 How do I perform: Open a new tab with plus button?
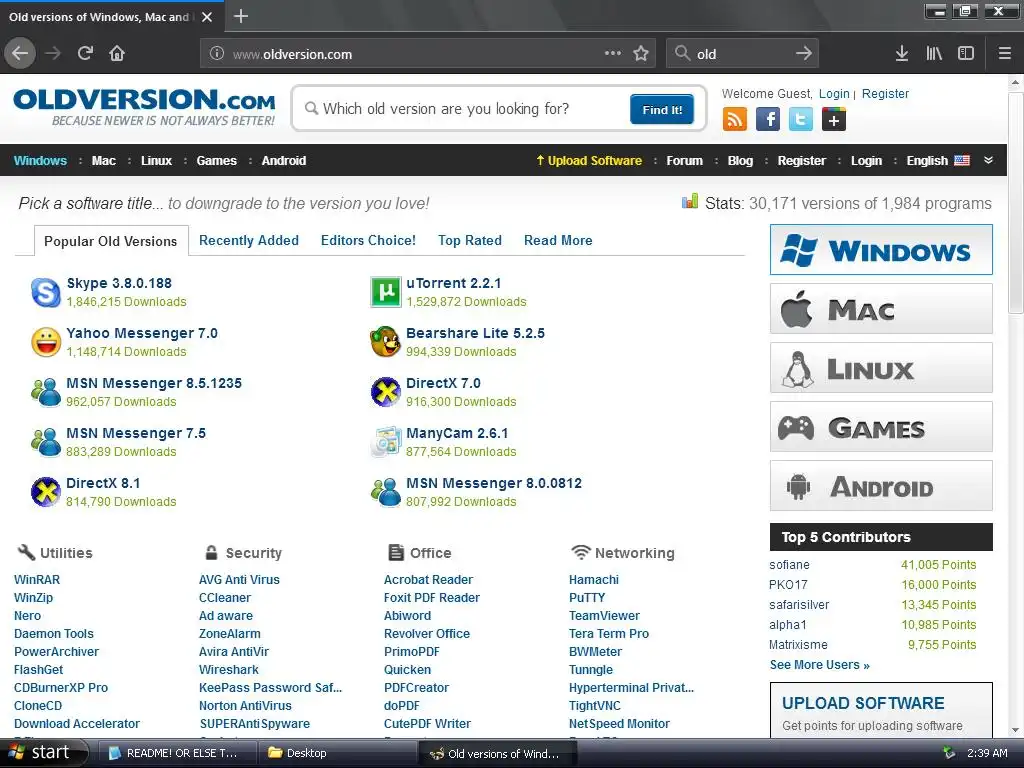240,16
